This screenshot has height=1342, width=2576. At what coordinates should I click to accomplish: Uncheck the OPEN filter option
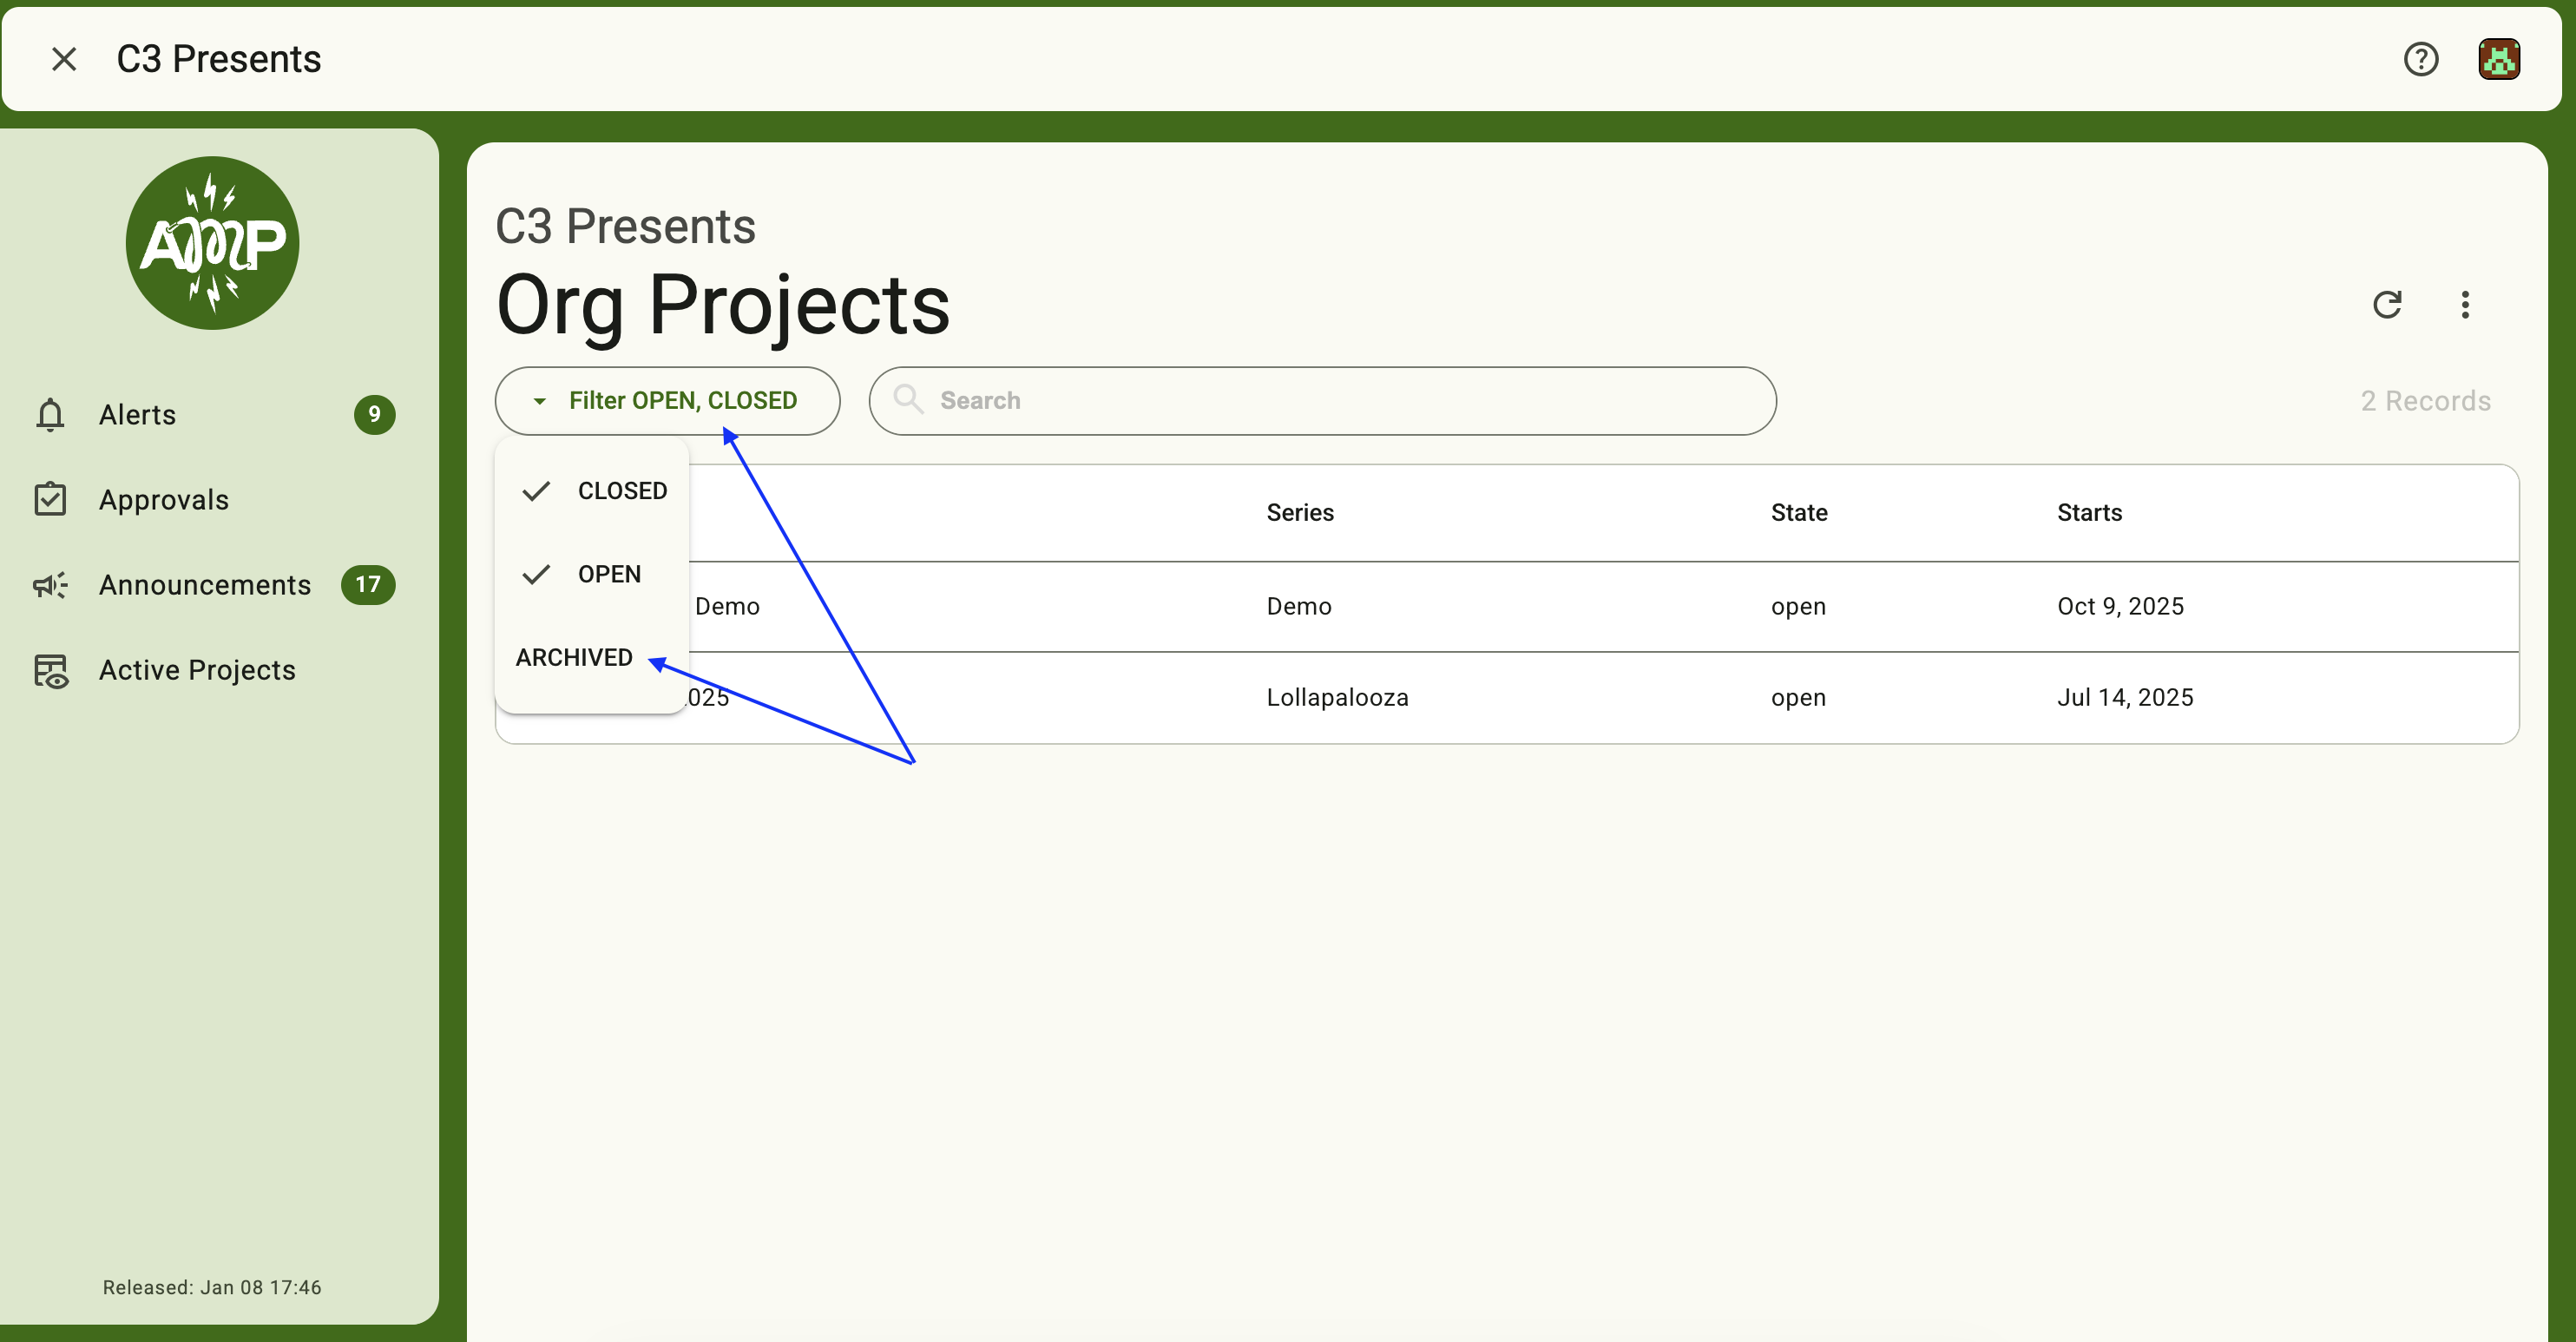click(592, 573)
